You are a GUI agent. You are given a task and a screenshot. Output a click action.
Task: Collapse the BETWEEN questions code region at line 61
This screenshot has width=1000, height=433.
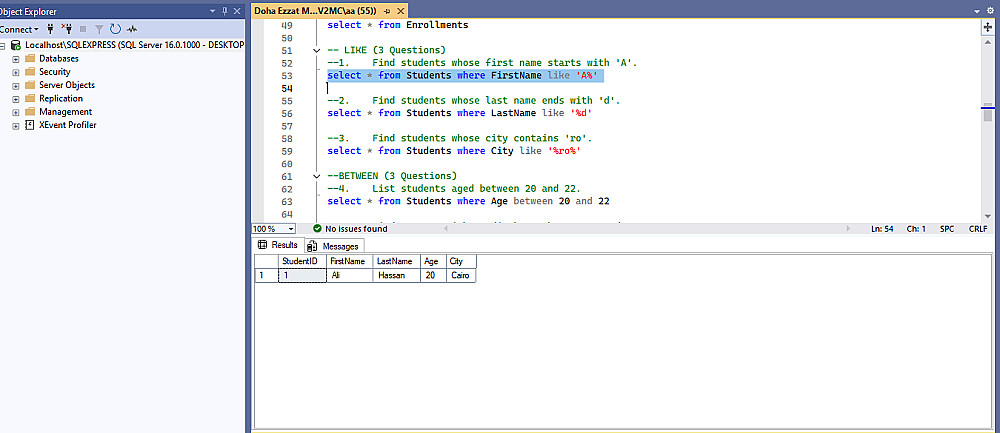point(317,176)
